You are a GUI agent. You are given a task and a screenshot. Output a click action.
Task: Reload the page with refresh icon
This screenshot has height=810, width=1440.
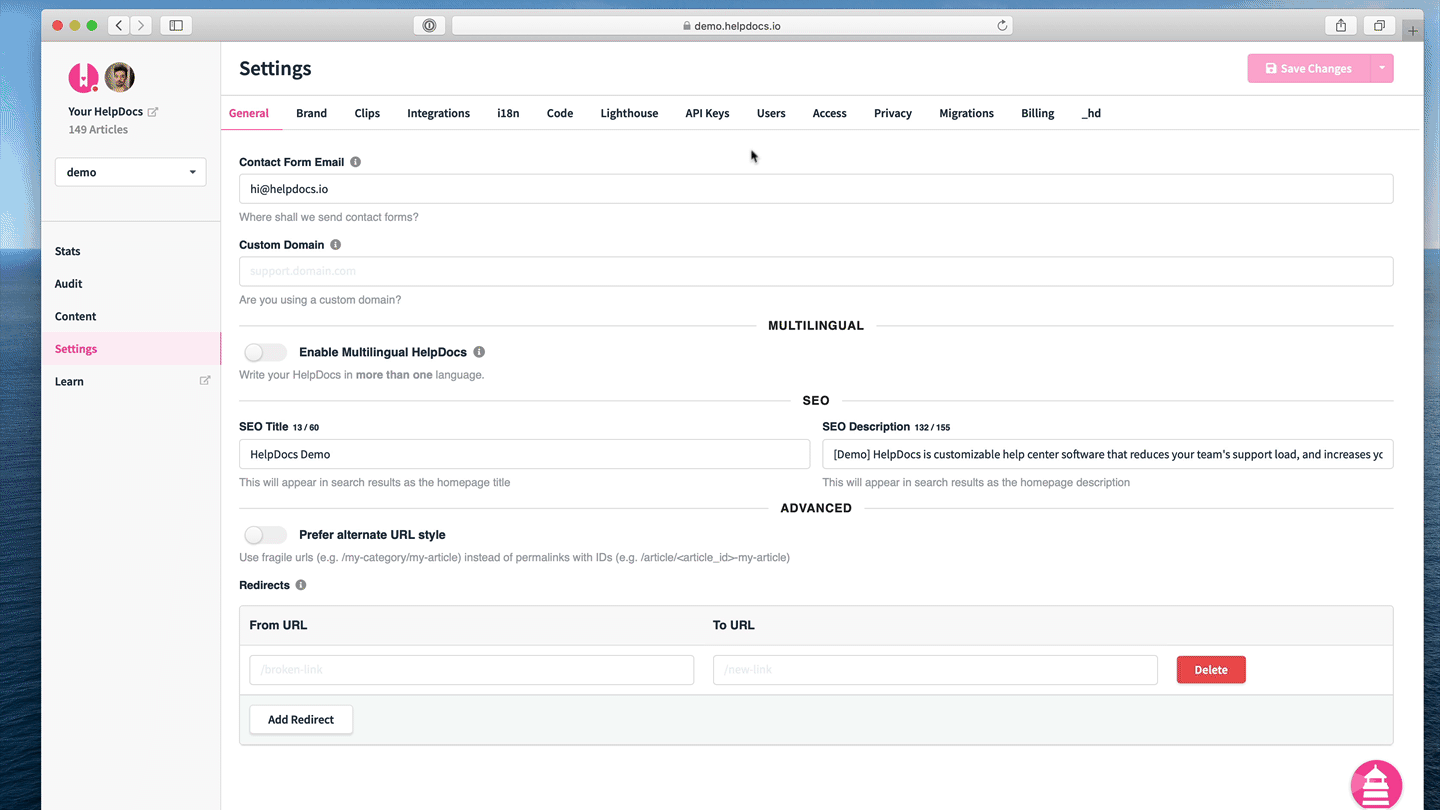point(1002,26)
